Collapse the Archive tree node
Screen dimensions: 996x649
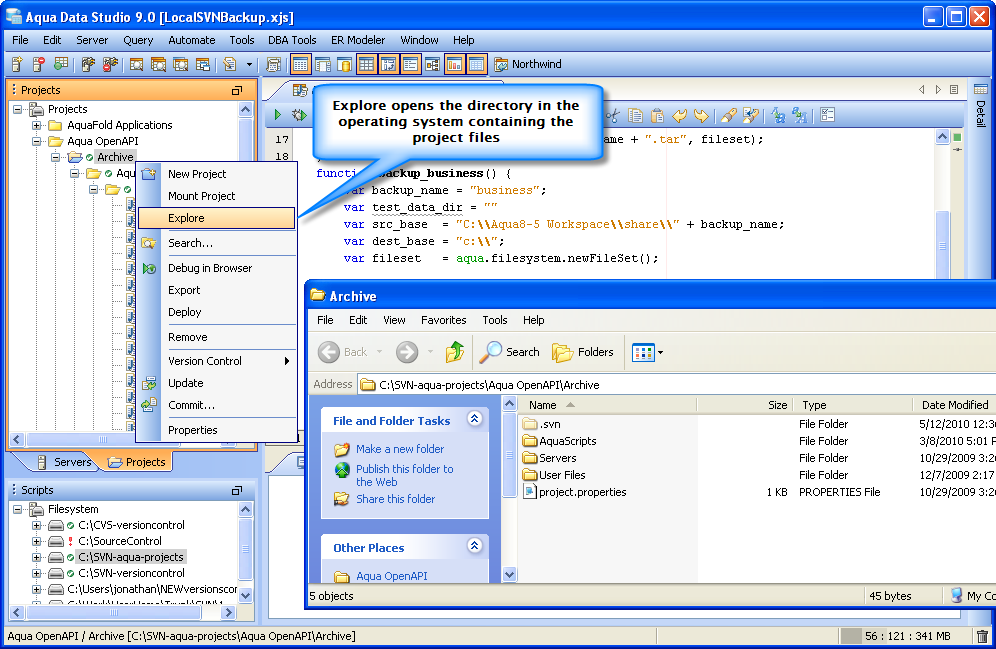click(56, 157)
